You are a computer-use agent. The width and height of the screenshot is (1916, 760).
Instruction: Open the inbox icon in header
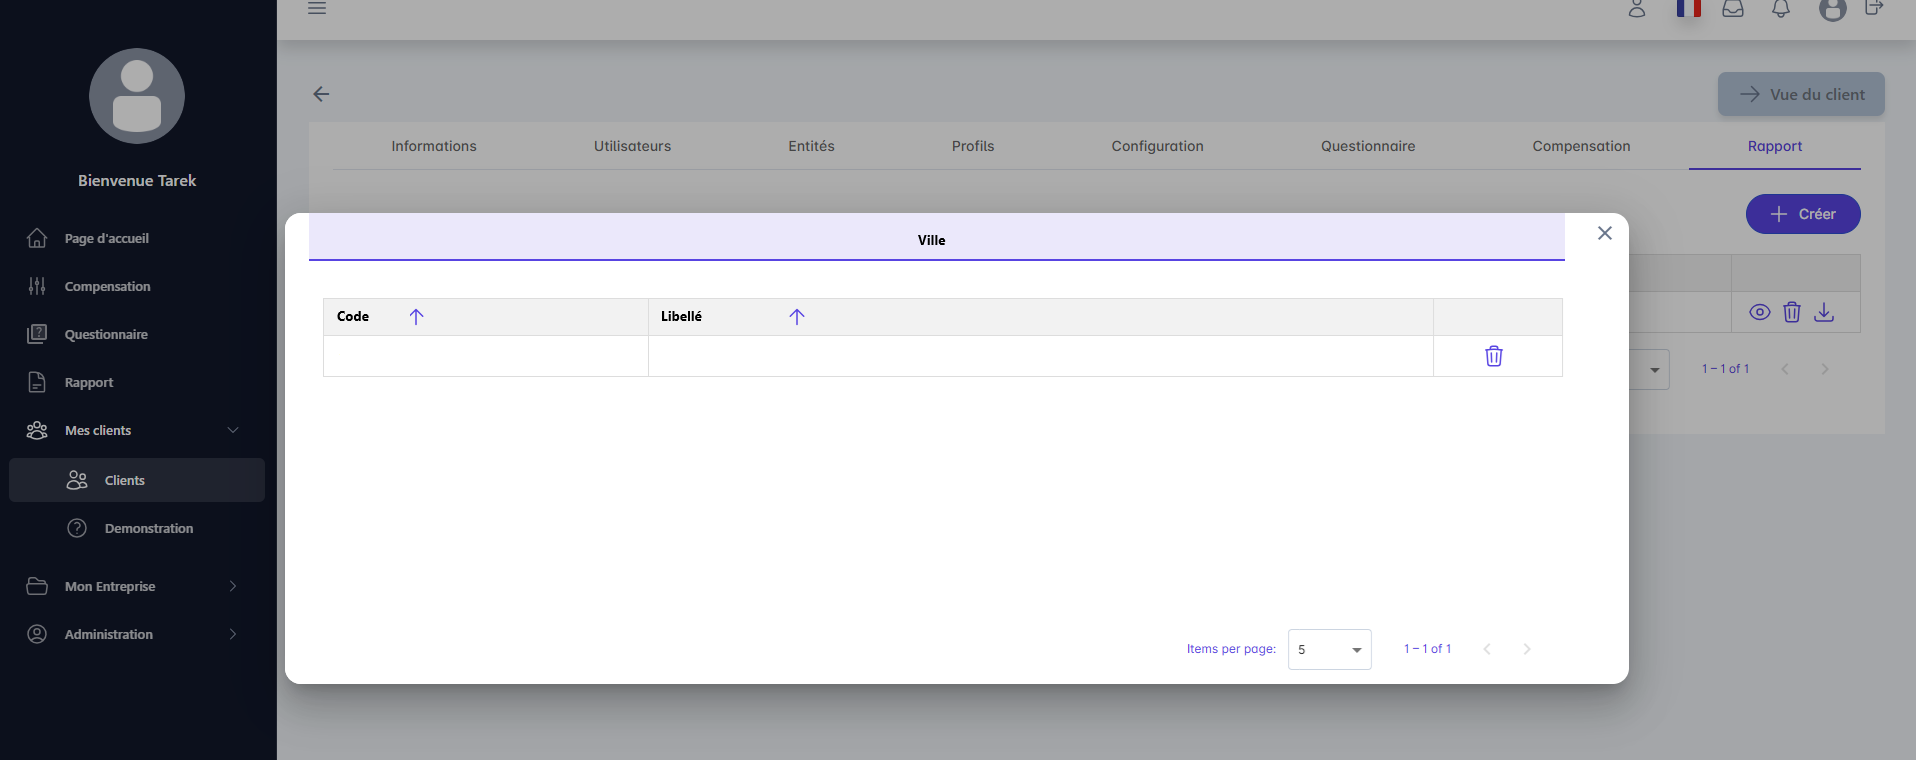tap(1733, 9)
